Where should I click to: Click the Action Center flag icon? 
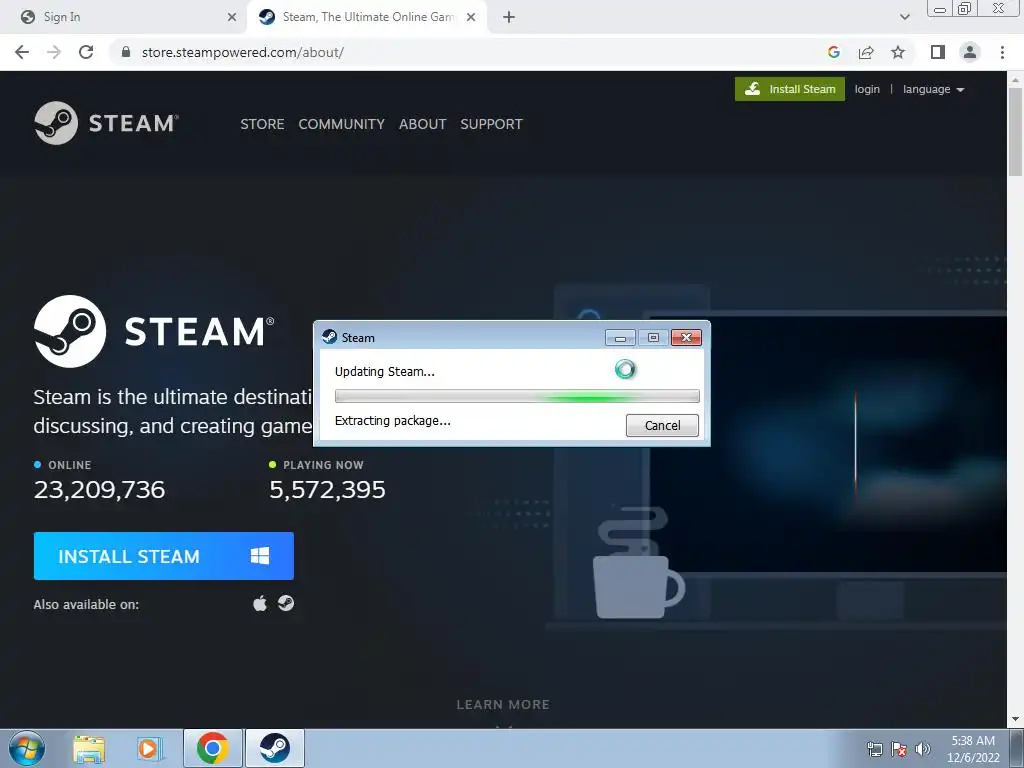899,749
